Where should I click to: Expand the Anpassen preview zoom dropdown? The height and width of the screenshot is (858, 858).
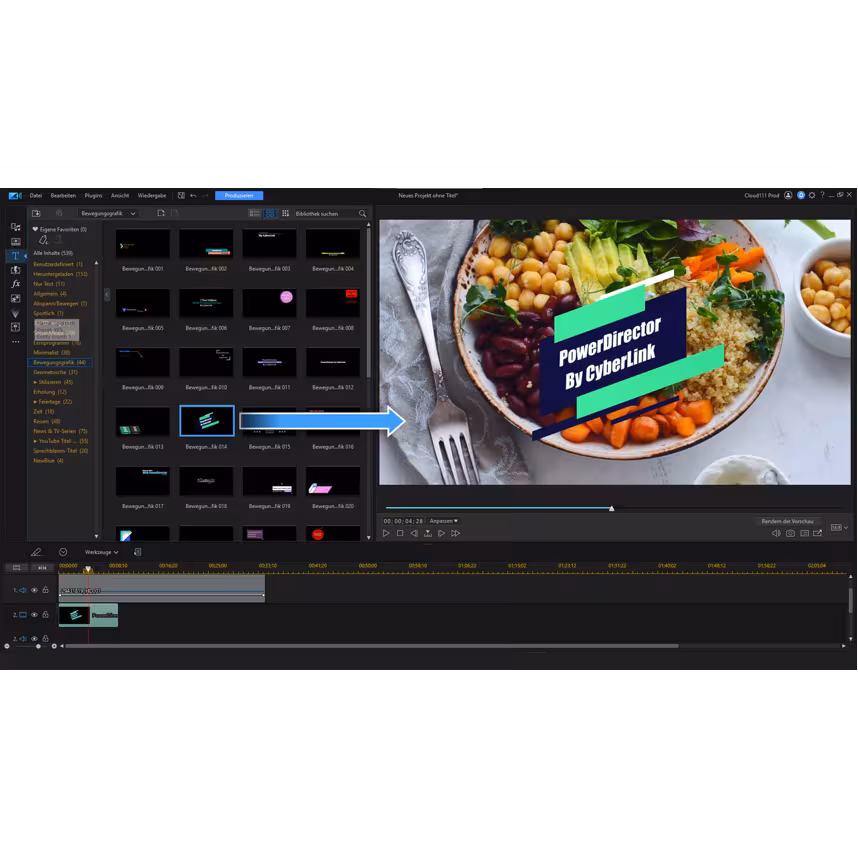443,521
